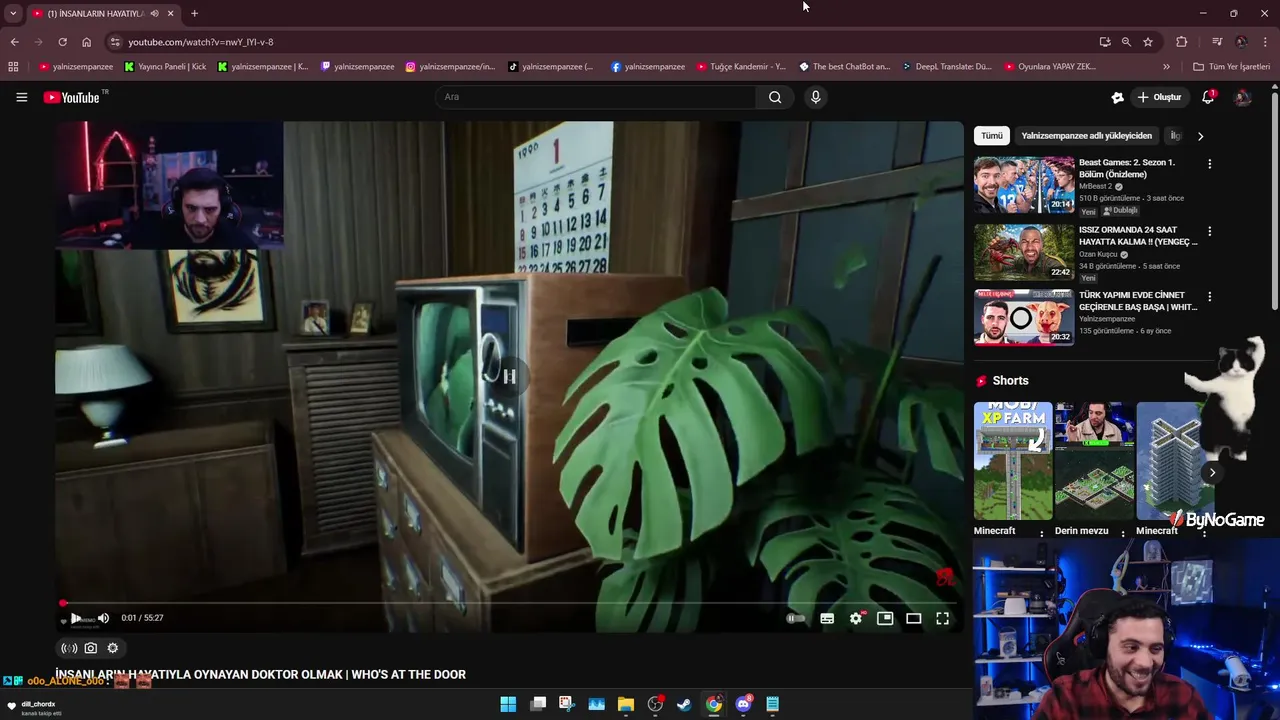1280x720 pixels.
Task: Open the gear icon in the toolbar below the player
Action: (x=113, y=648)
